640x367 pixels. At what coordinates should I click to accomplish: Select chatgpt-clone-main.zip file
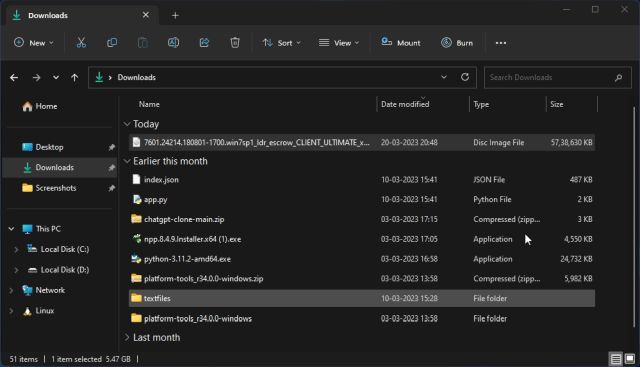(x=362, y=219)
